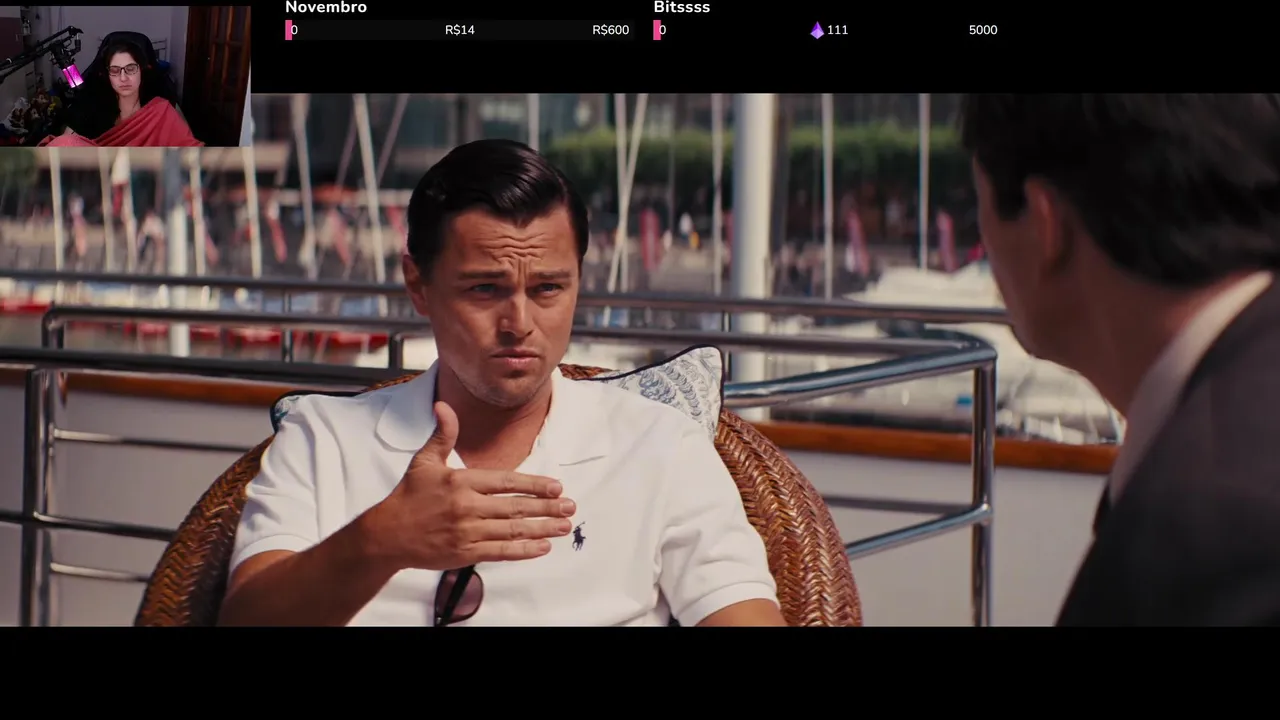Click the R$600 goal target amount
The height and width of the screenshot is (720, 1280).
pos(610,30)
